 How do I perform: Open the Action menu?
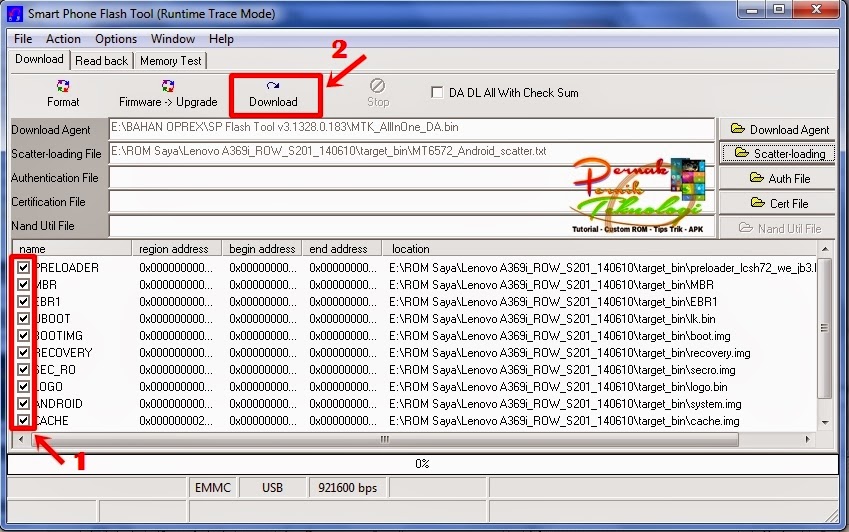pos(63,39)
